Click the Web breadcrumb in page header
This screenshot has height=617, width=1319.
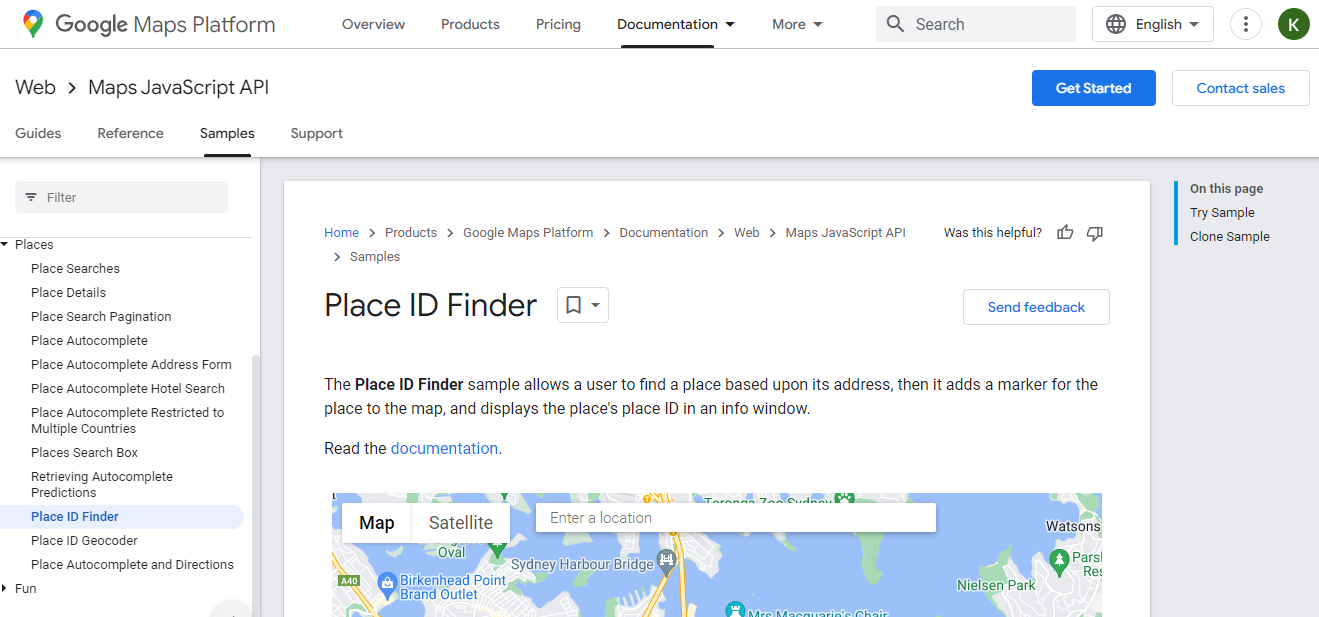[x=35, y=87]
